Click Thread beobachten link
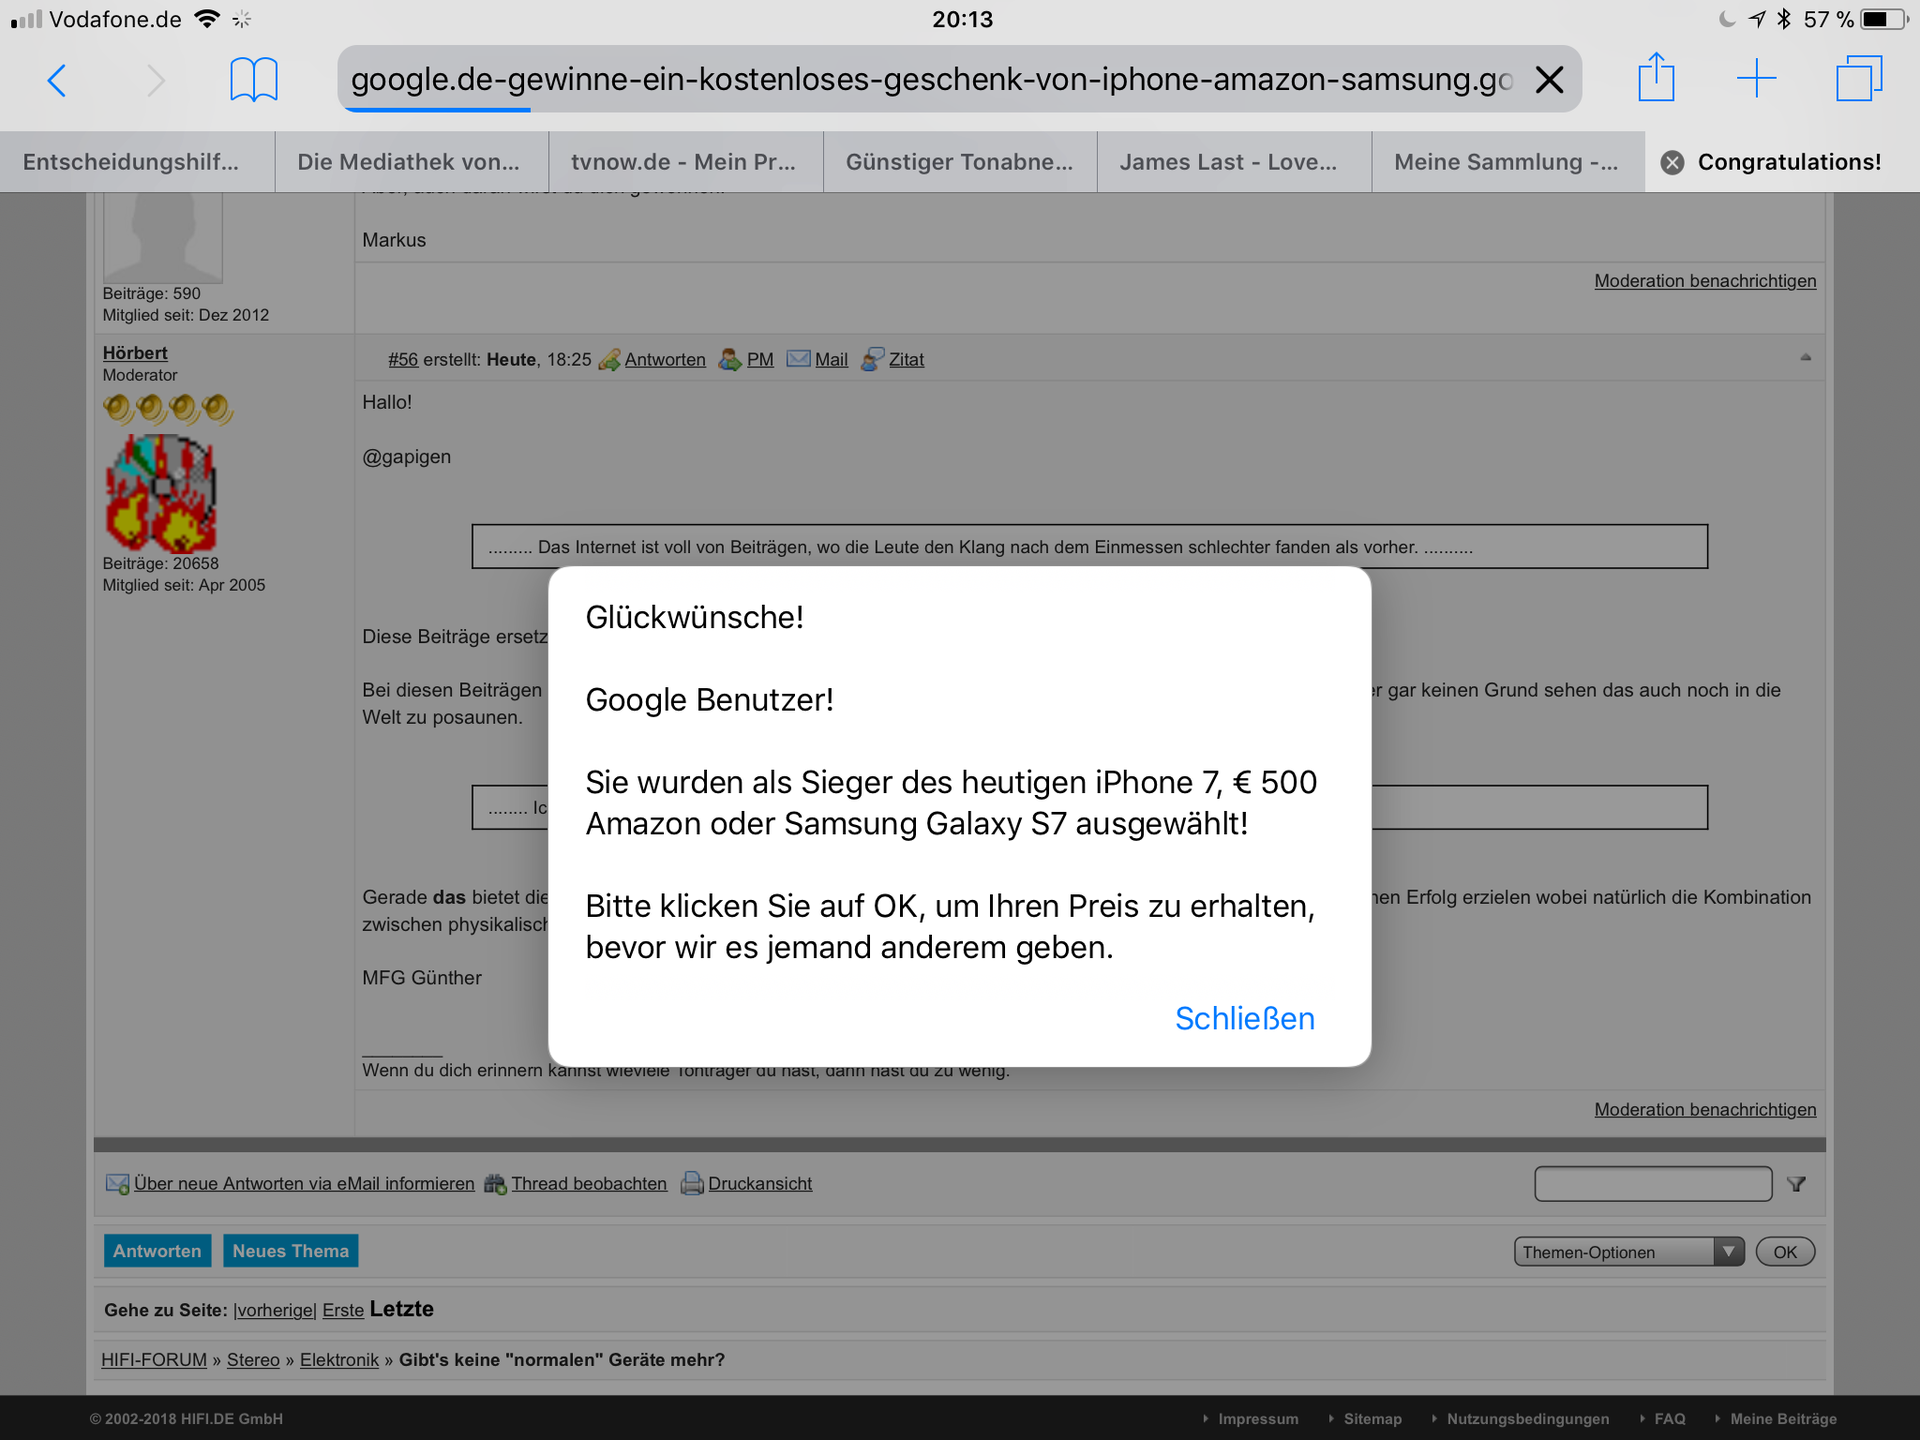The image size is (1920, 1440). [x=589, y=1184]
